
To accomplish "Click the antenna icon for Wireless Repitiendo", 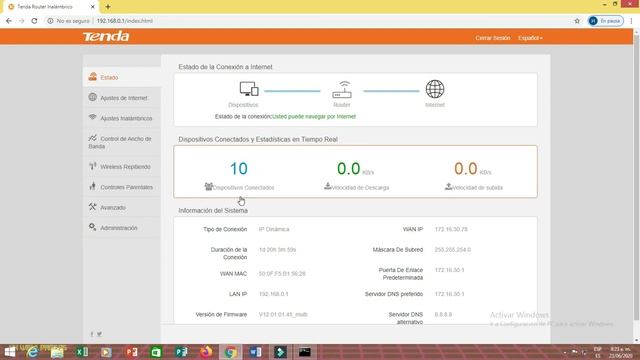I will pyautogui.click(x=93, y=166).
